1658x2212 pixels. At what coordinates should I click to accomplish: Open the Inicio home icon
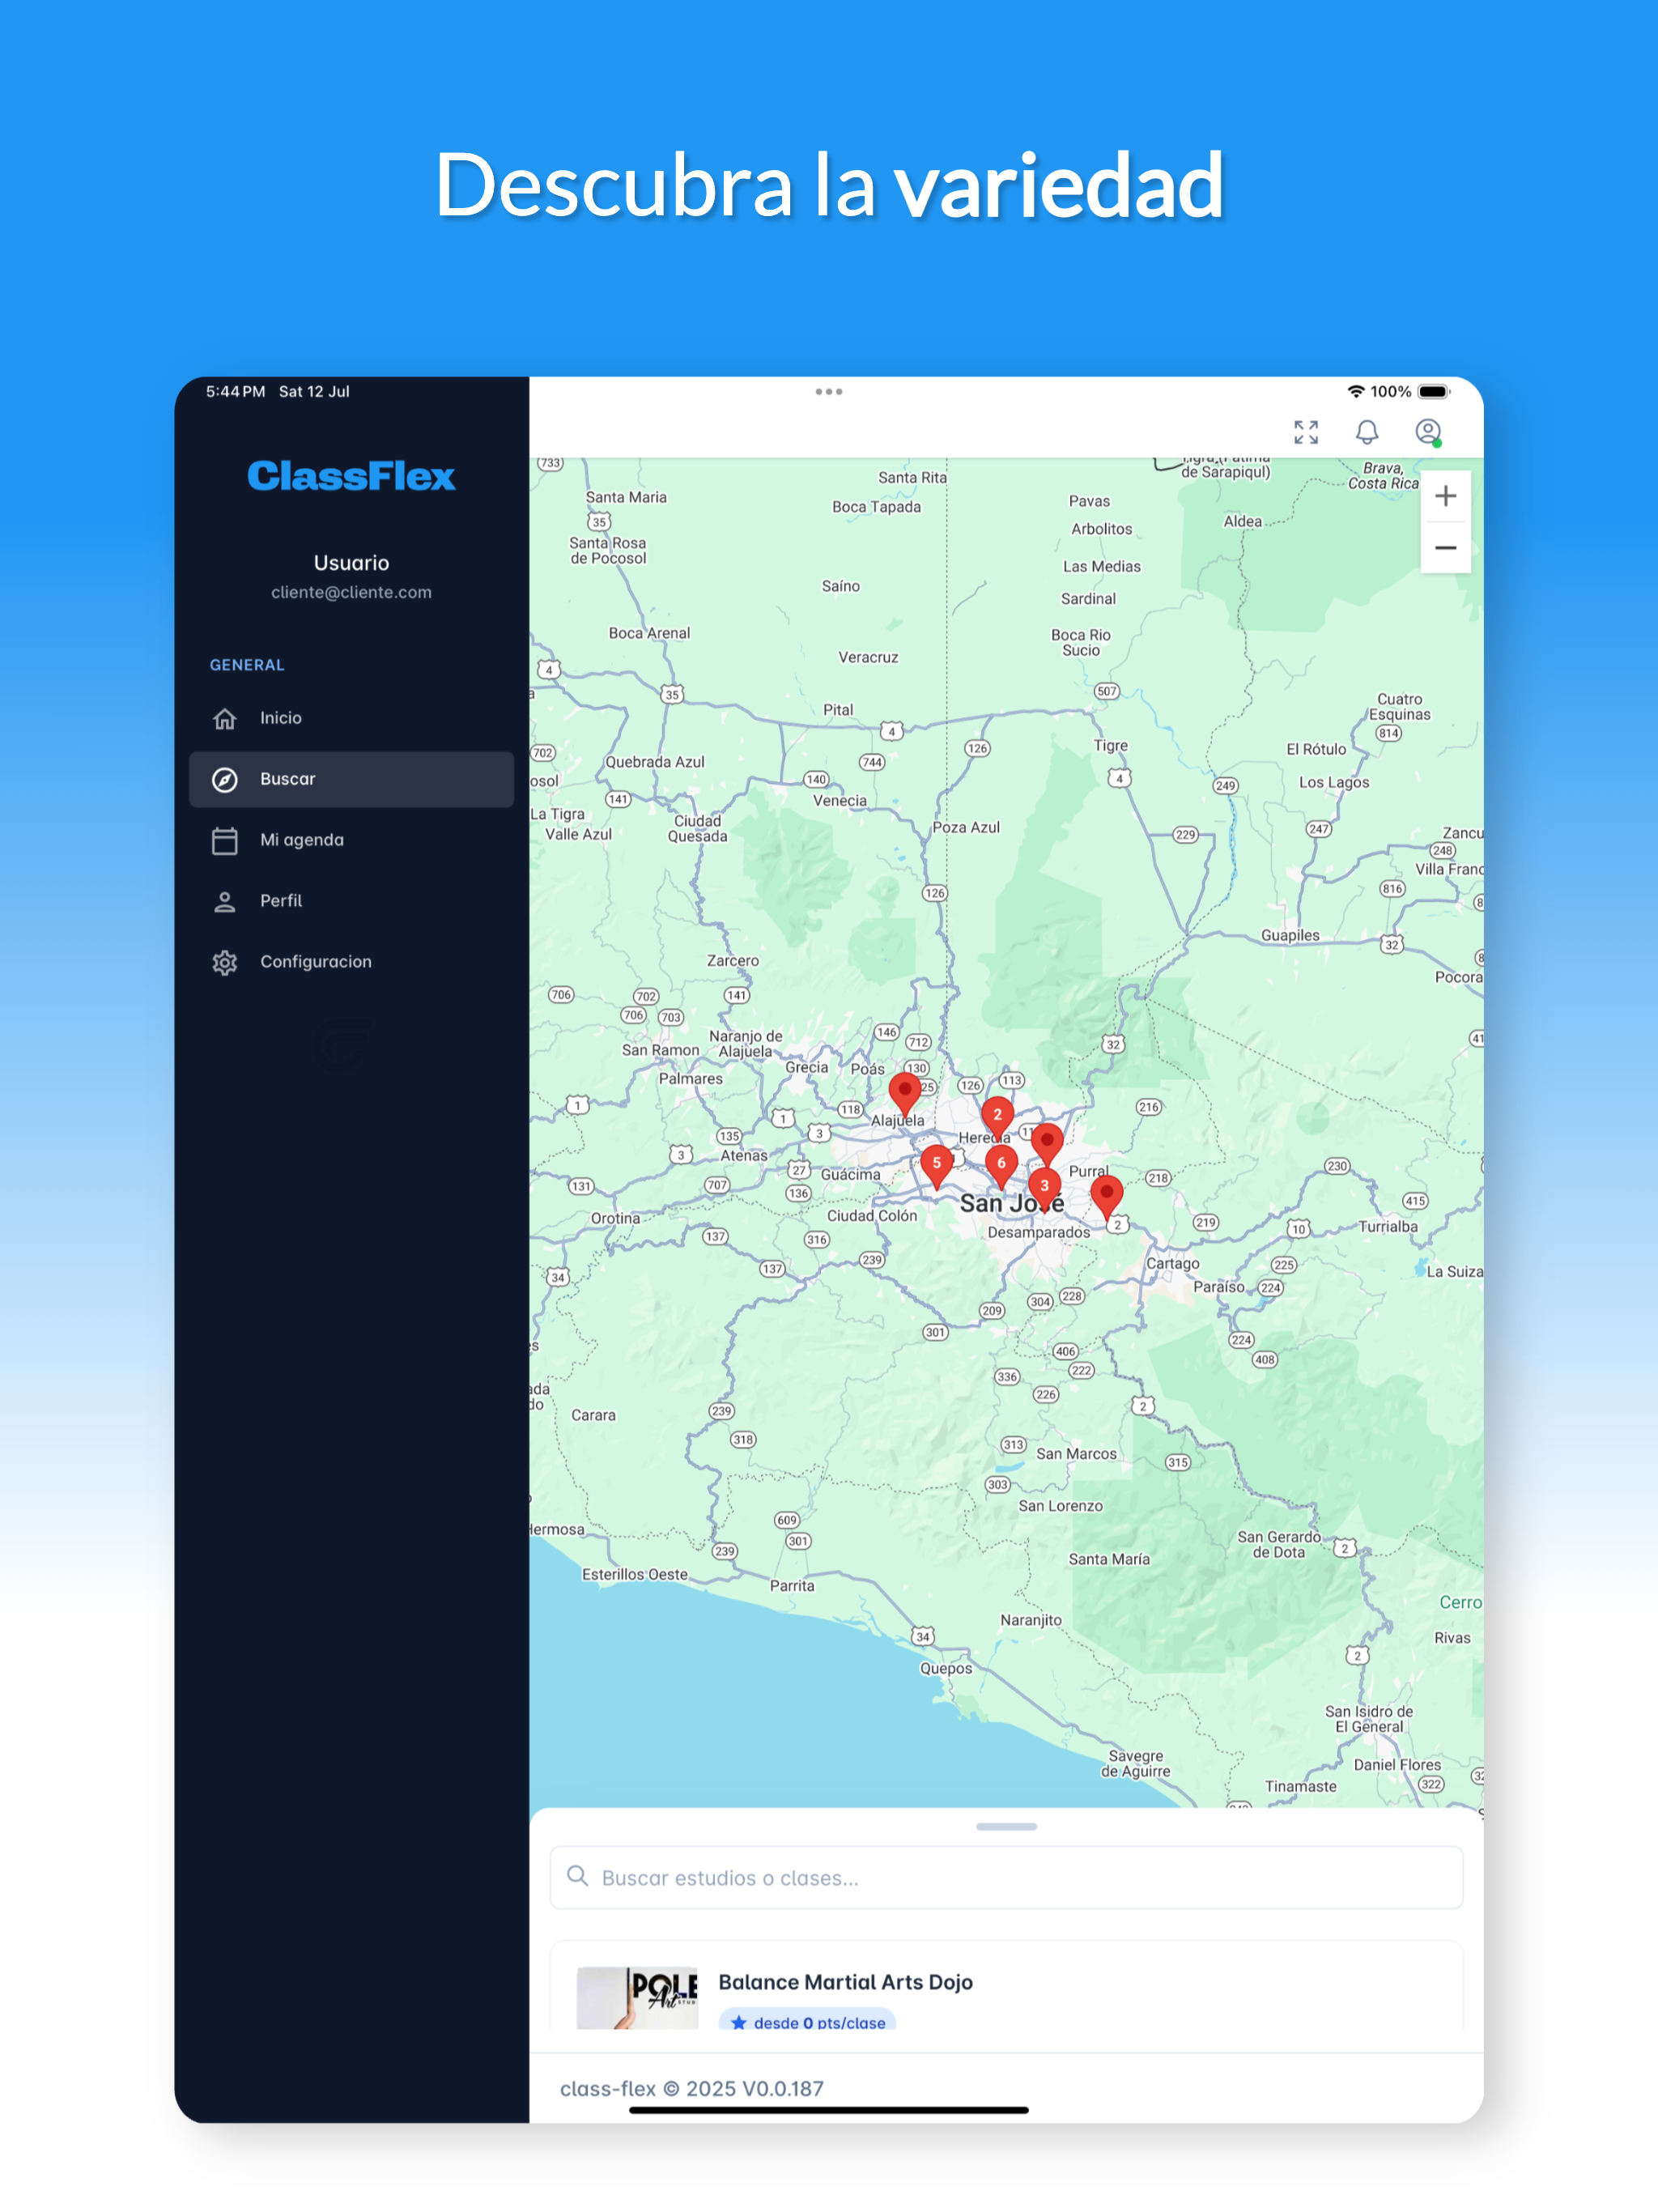click(225, 718)
